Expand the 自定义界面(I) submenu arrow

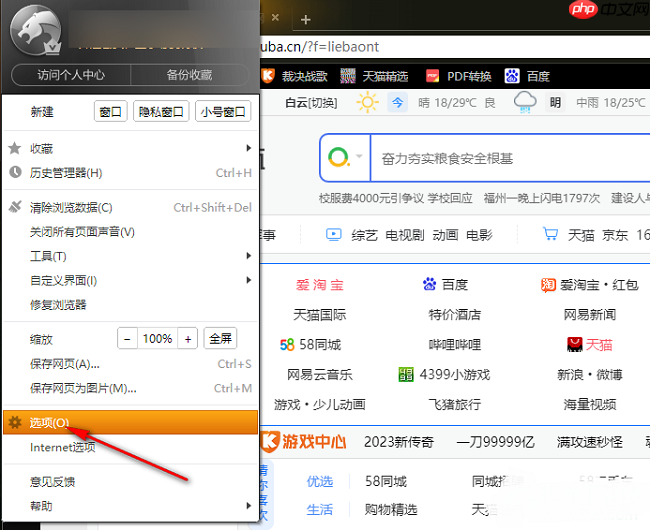(249, 280)
